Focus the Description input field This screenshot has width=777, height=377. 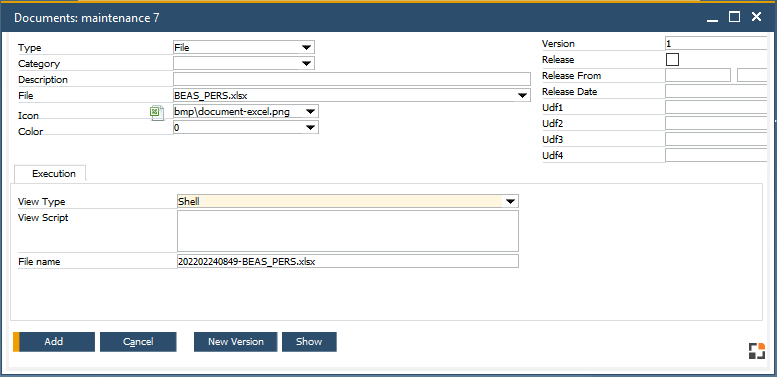tap(352, 79)
